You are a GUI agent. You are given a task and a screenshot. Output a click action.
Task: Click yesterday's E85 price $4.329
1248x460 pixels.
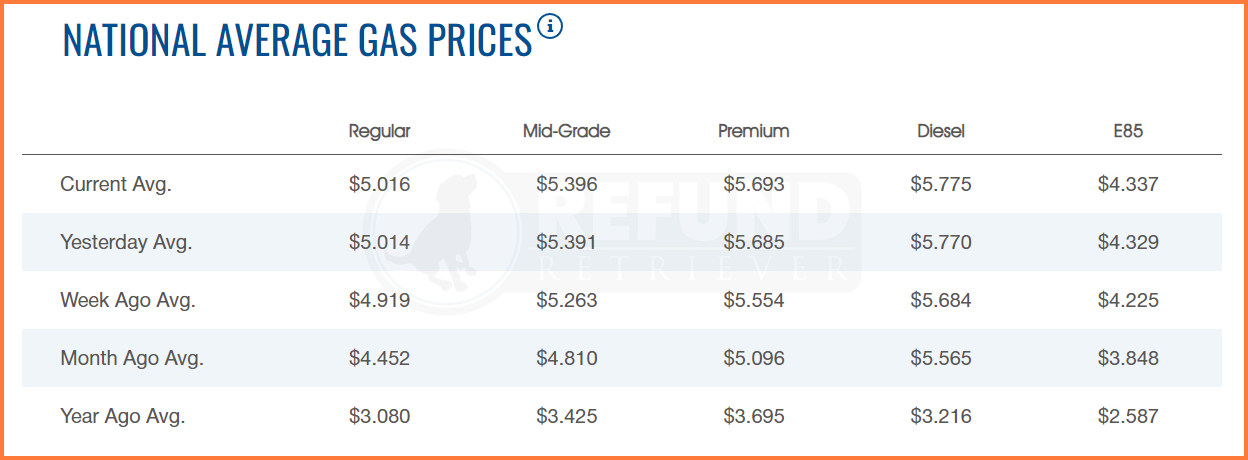pos(1128,242)
